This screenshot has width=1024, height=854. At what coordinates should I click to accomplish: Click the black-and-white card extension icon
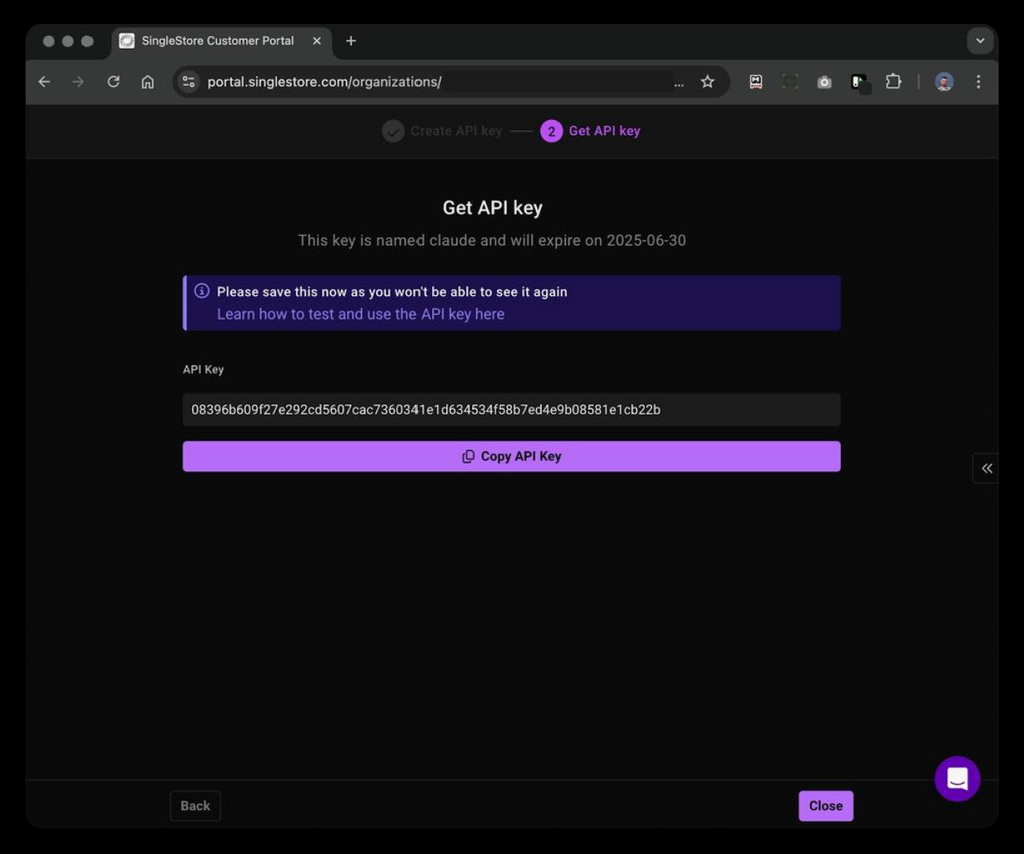(859, 82)
